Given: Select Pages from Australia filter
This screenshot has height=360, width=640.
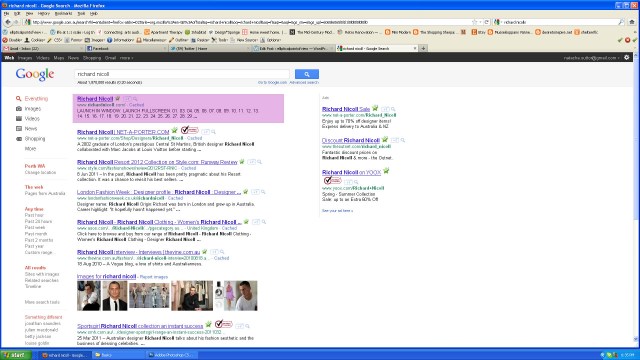Looking at the screenshot, I should click(45, 193).
